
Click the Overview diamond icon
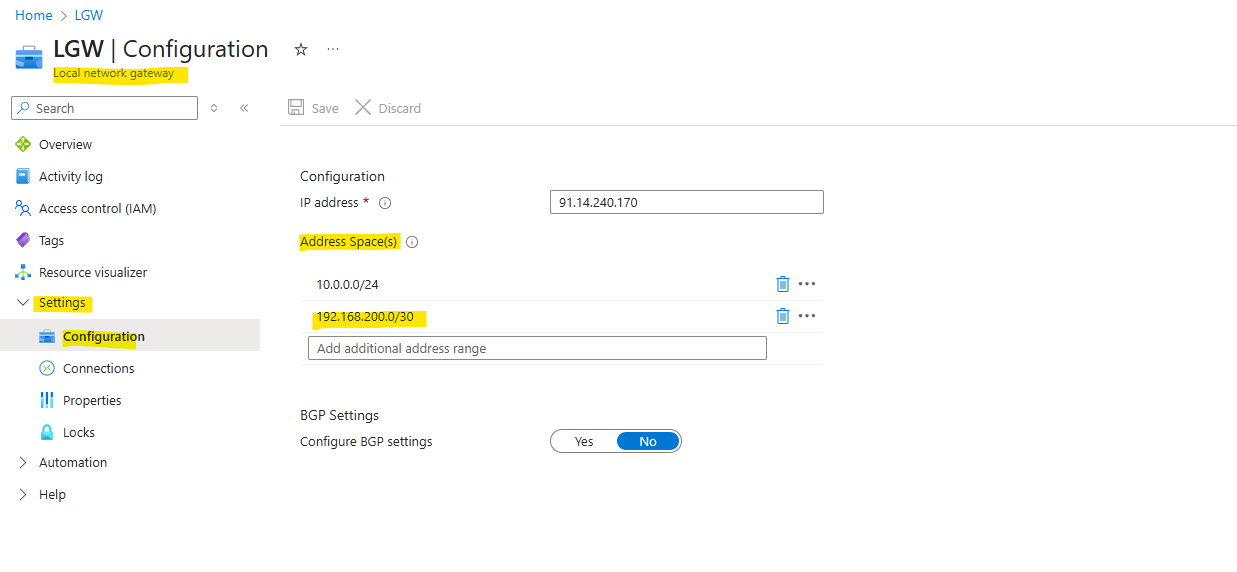[x=23, y=144]
